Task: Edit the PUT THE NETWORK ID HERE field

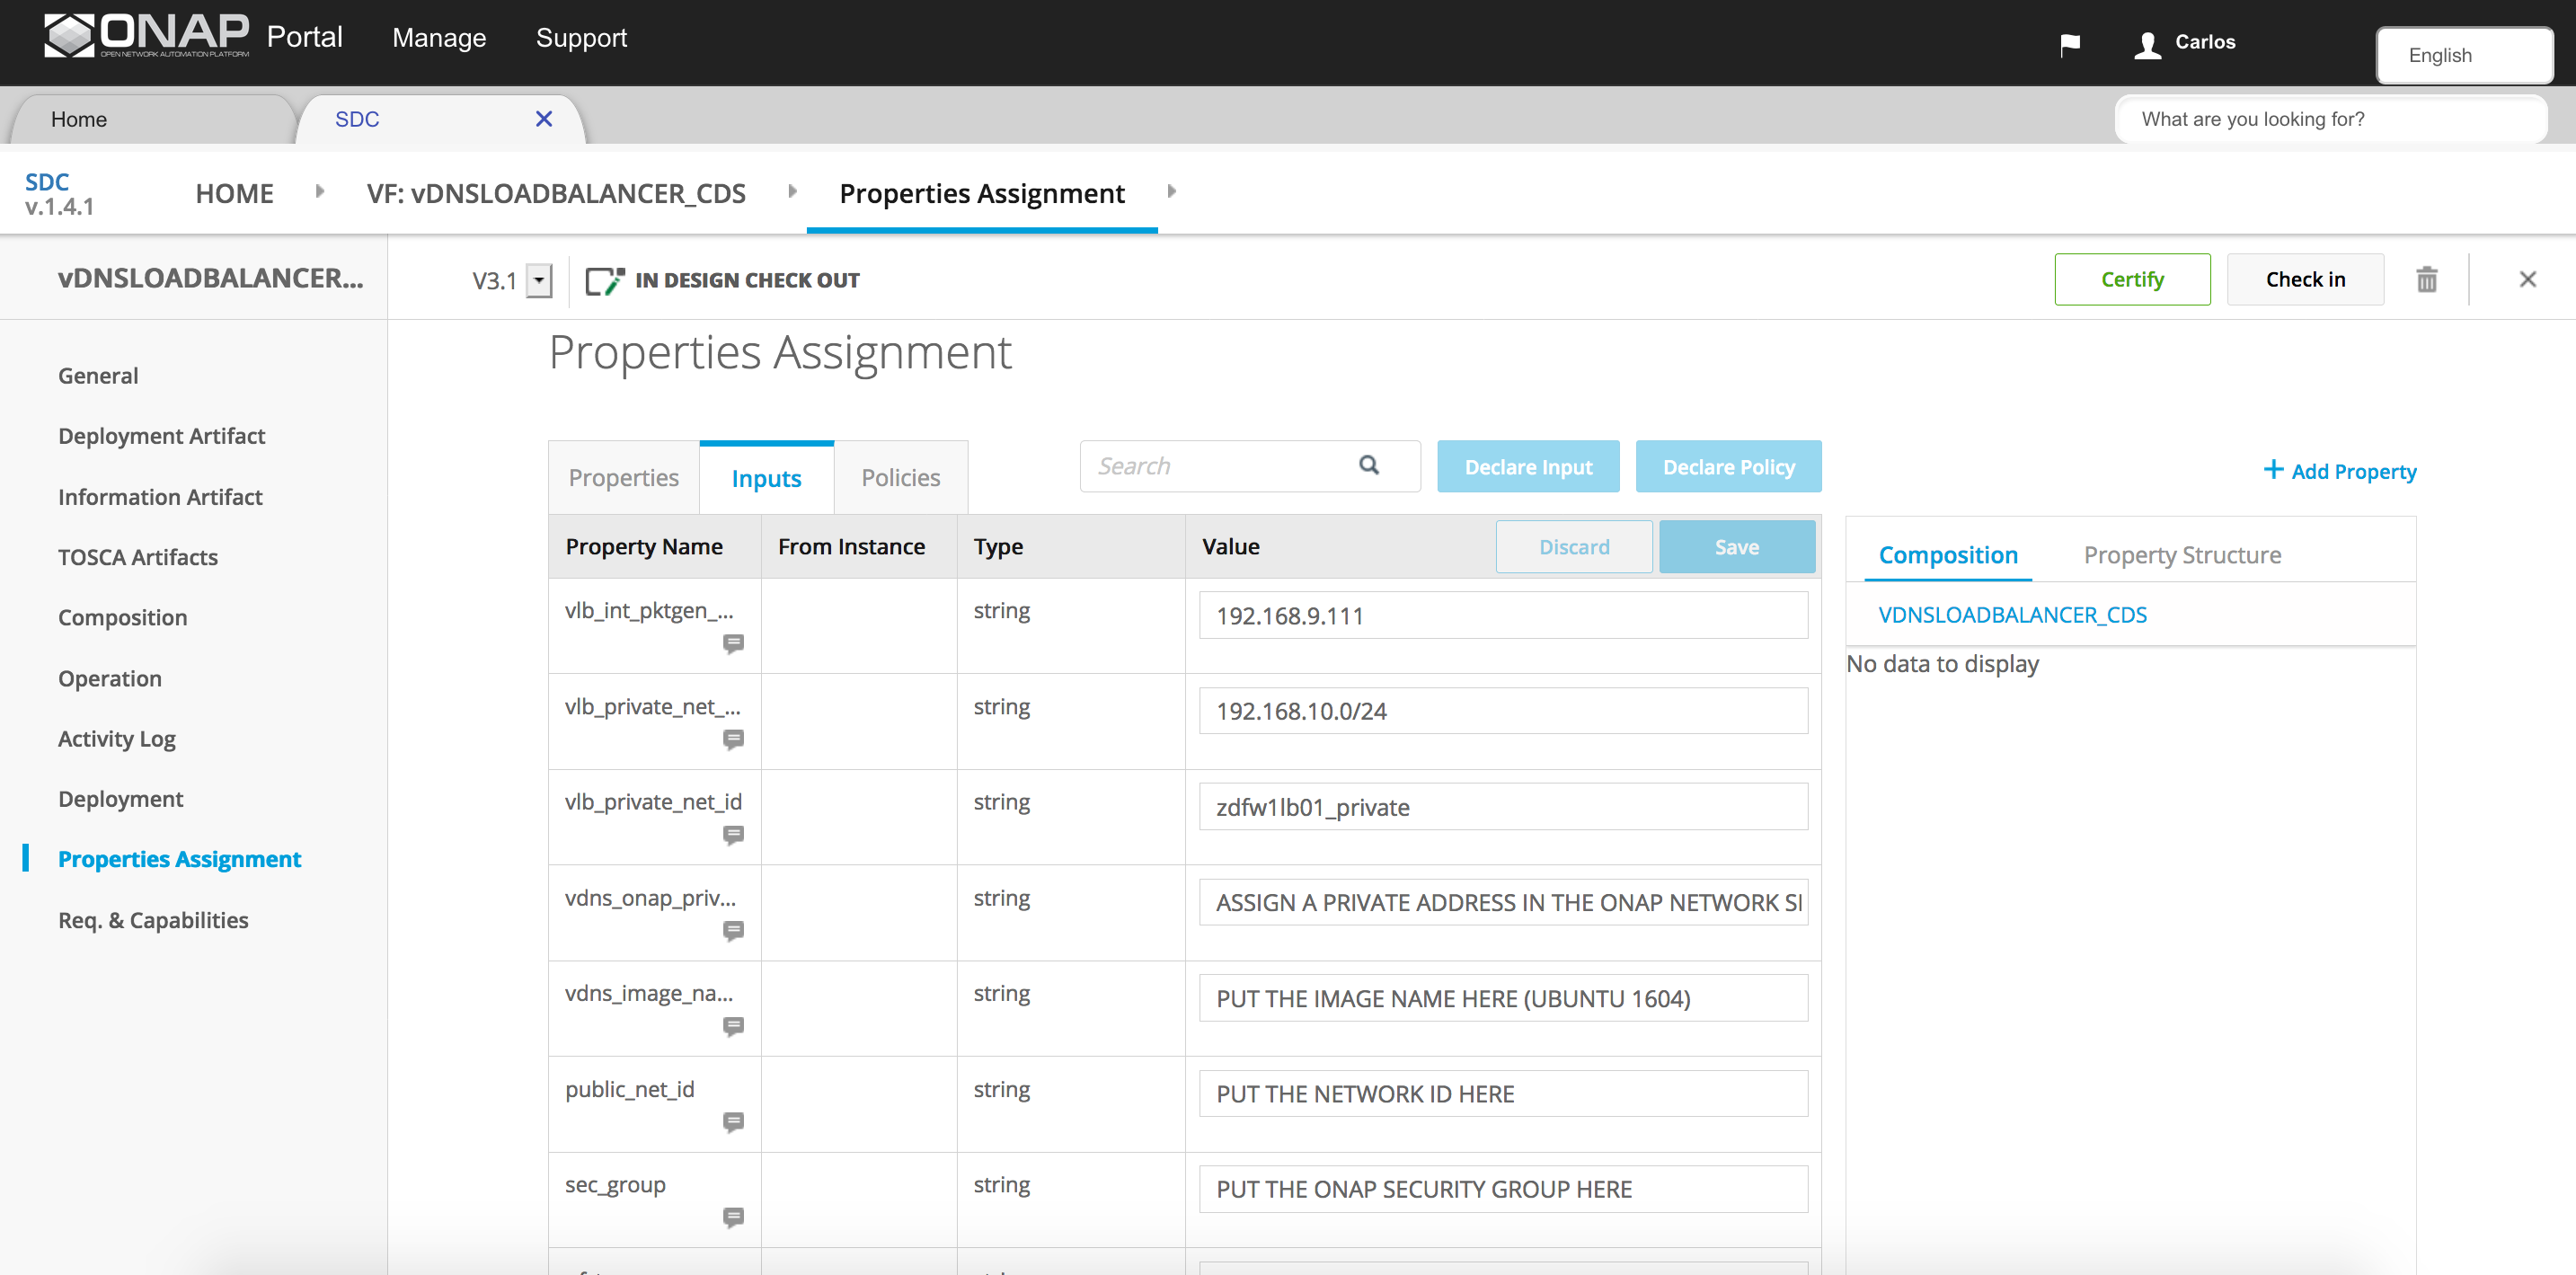Action: click(1503, 1094)
